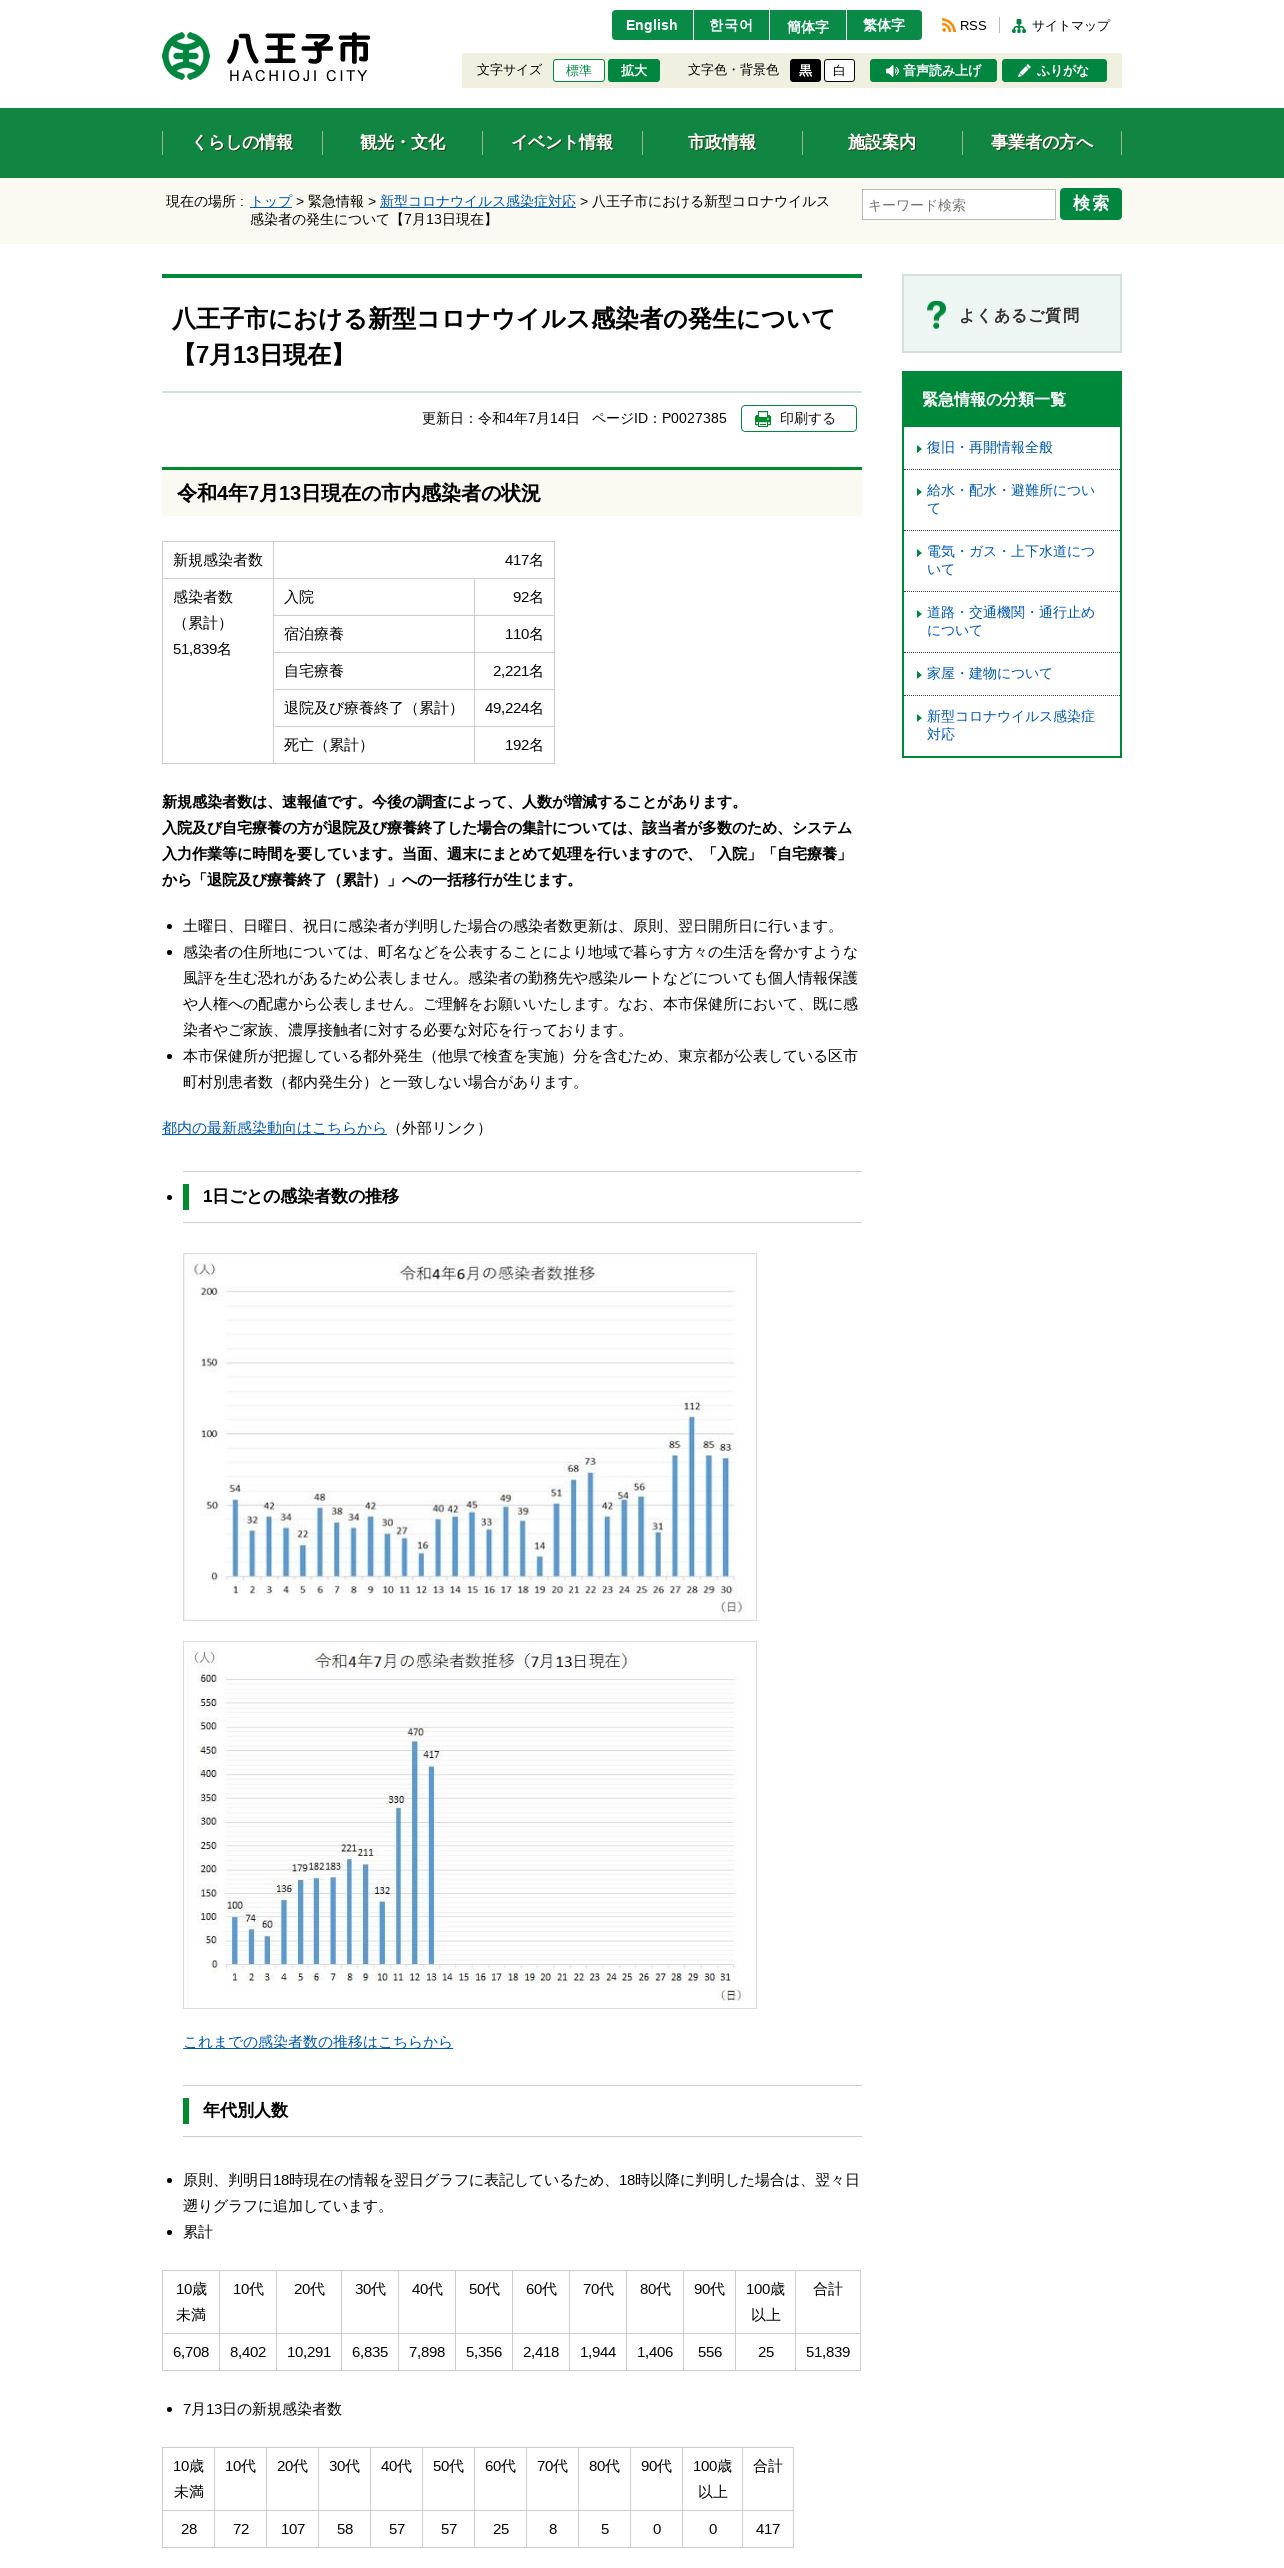1284x2568 pixels.
Task: Open the よくあるご質問 banner
Action: click(x=1012, y=314)
